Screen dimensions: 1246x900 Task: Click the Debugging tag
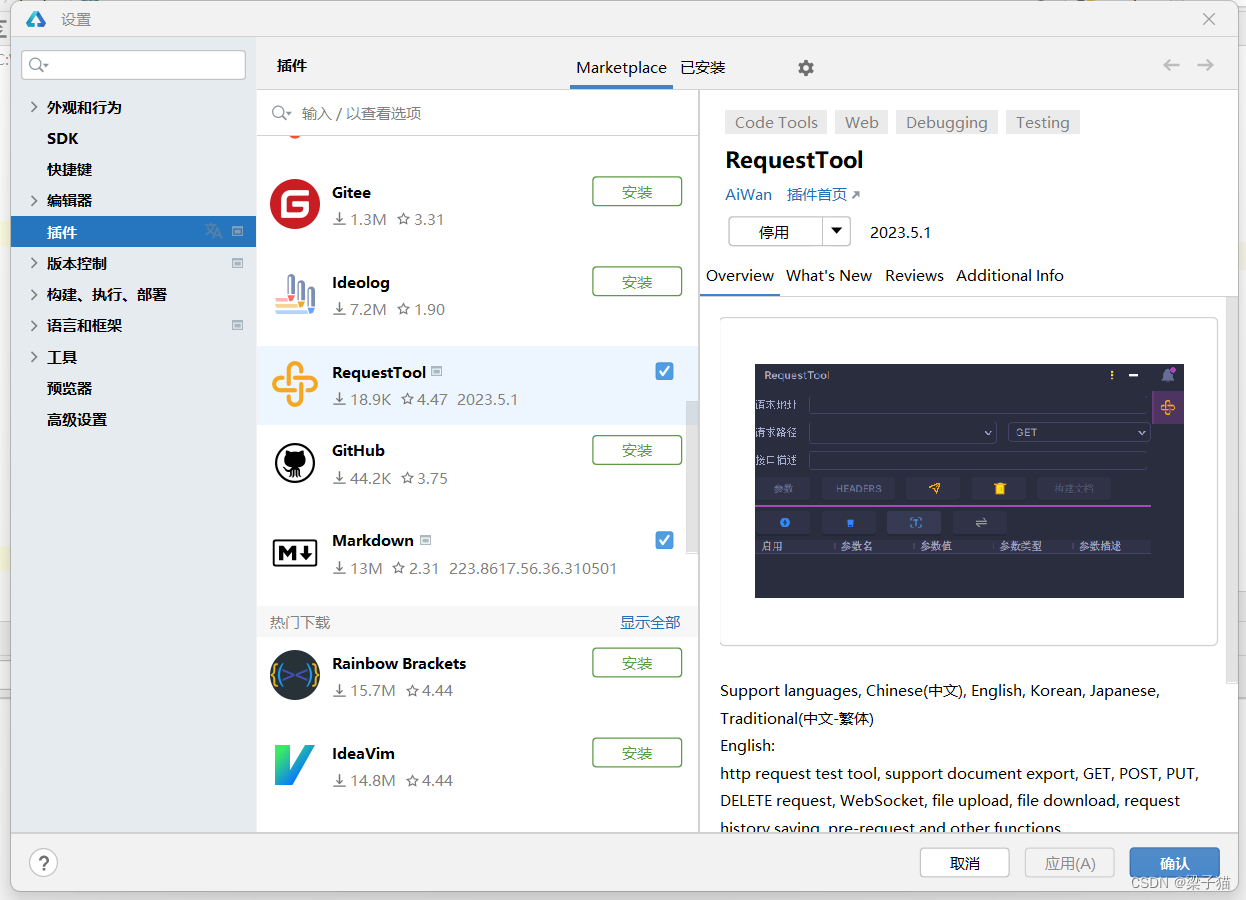947,122
